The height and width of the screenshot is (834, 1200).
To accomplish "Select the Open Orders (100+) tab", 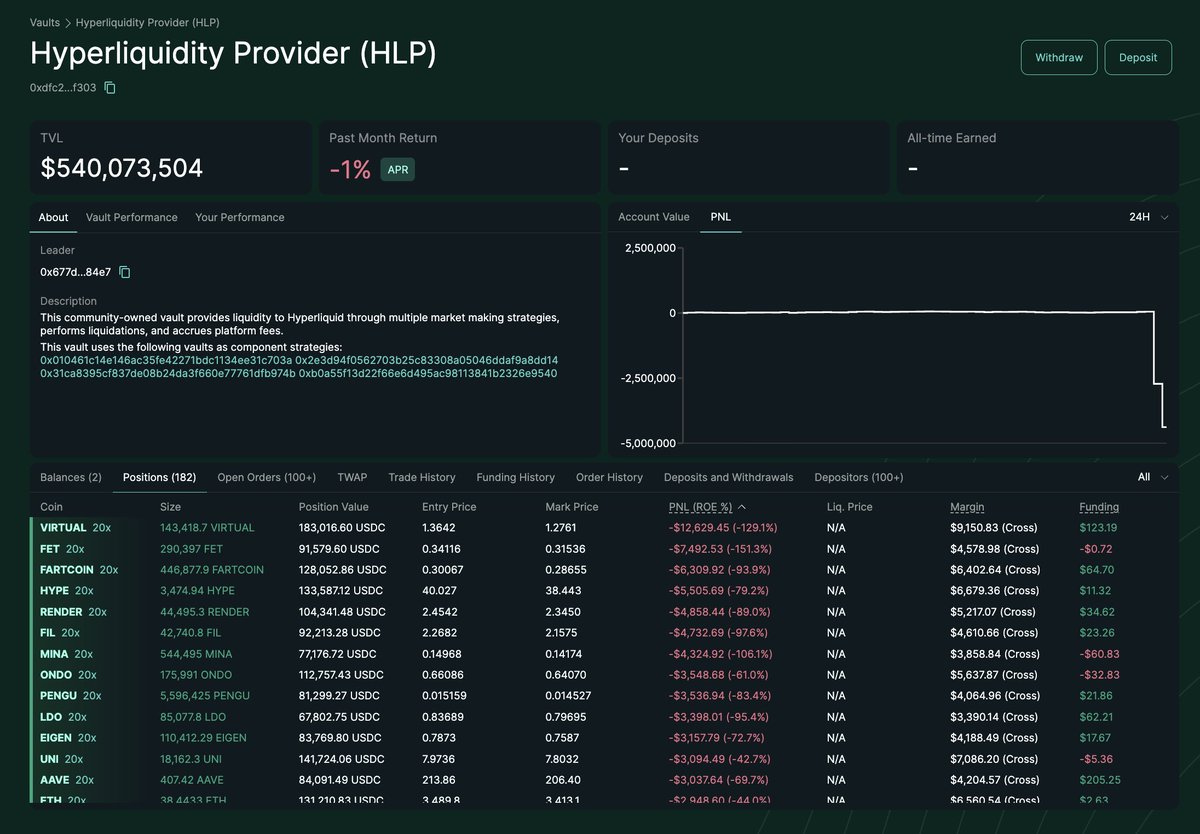I will pyautogui.click(x=266, y=478).
